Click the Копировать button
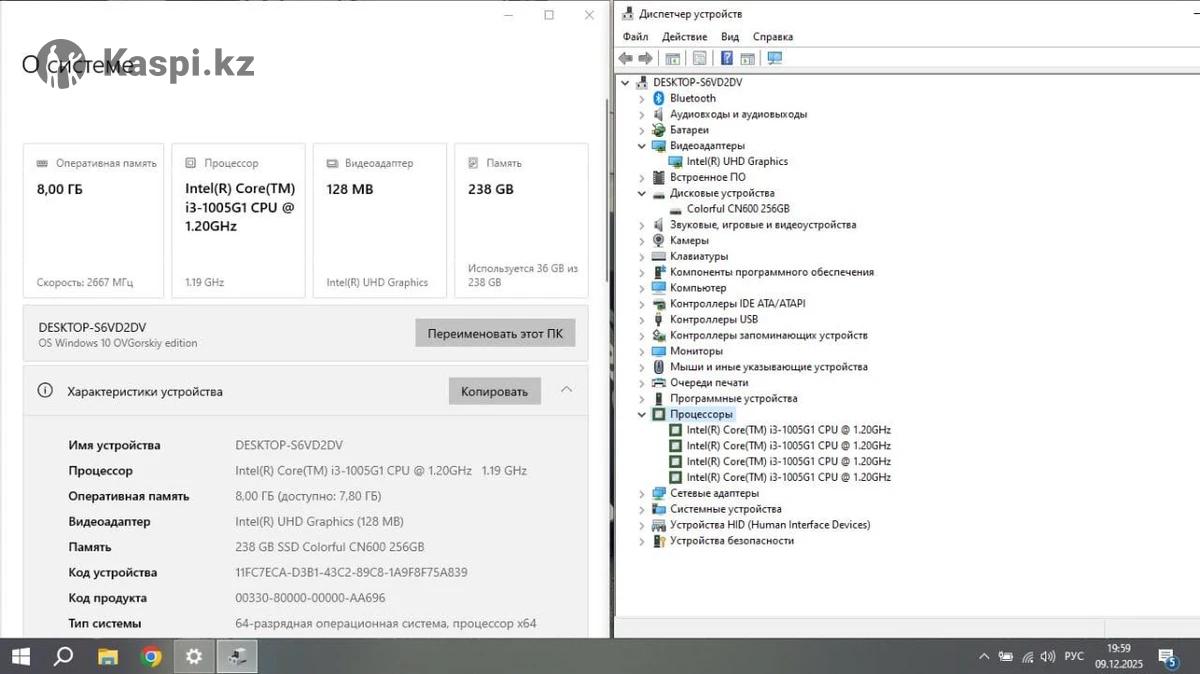 (494, 391)
